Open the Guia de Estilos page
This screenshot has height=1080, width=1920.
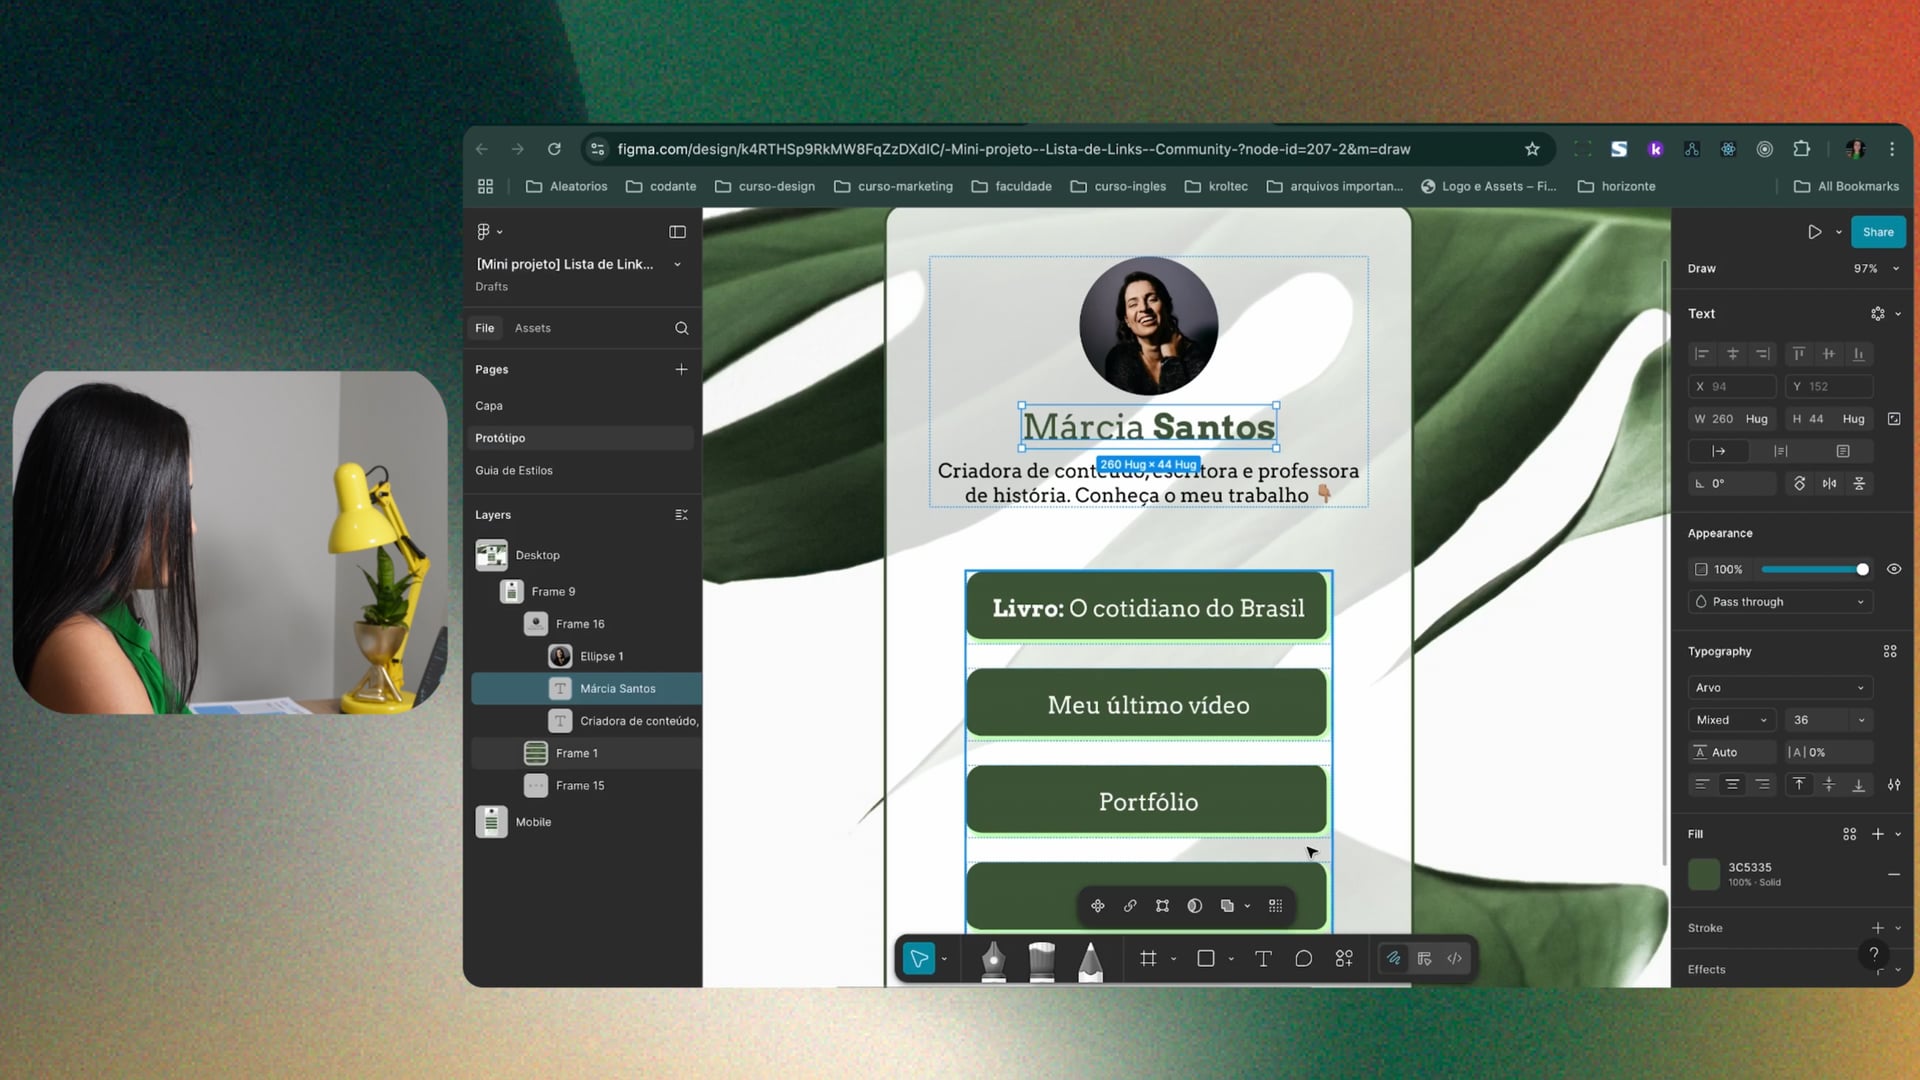point(514,471)
